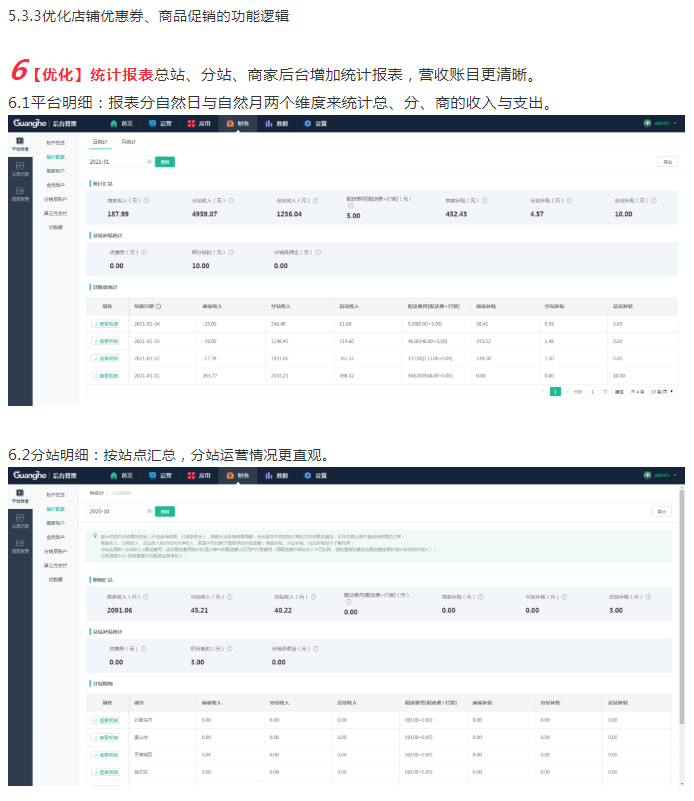Open 应用 grid icon in the 2020-10 sub-station report

click(x=191, y=476)
